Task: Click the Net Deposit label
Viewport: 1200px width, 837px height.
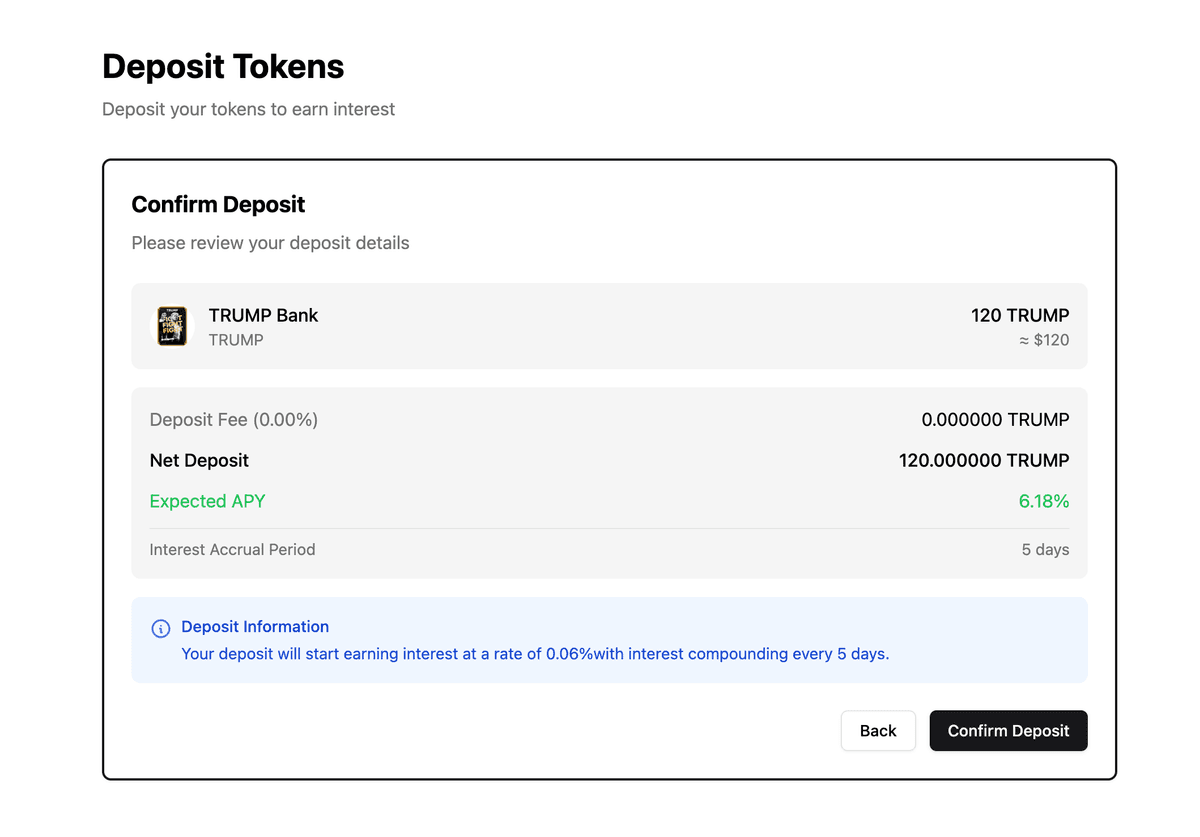Action: click(x=199, y=461)
